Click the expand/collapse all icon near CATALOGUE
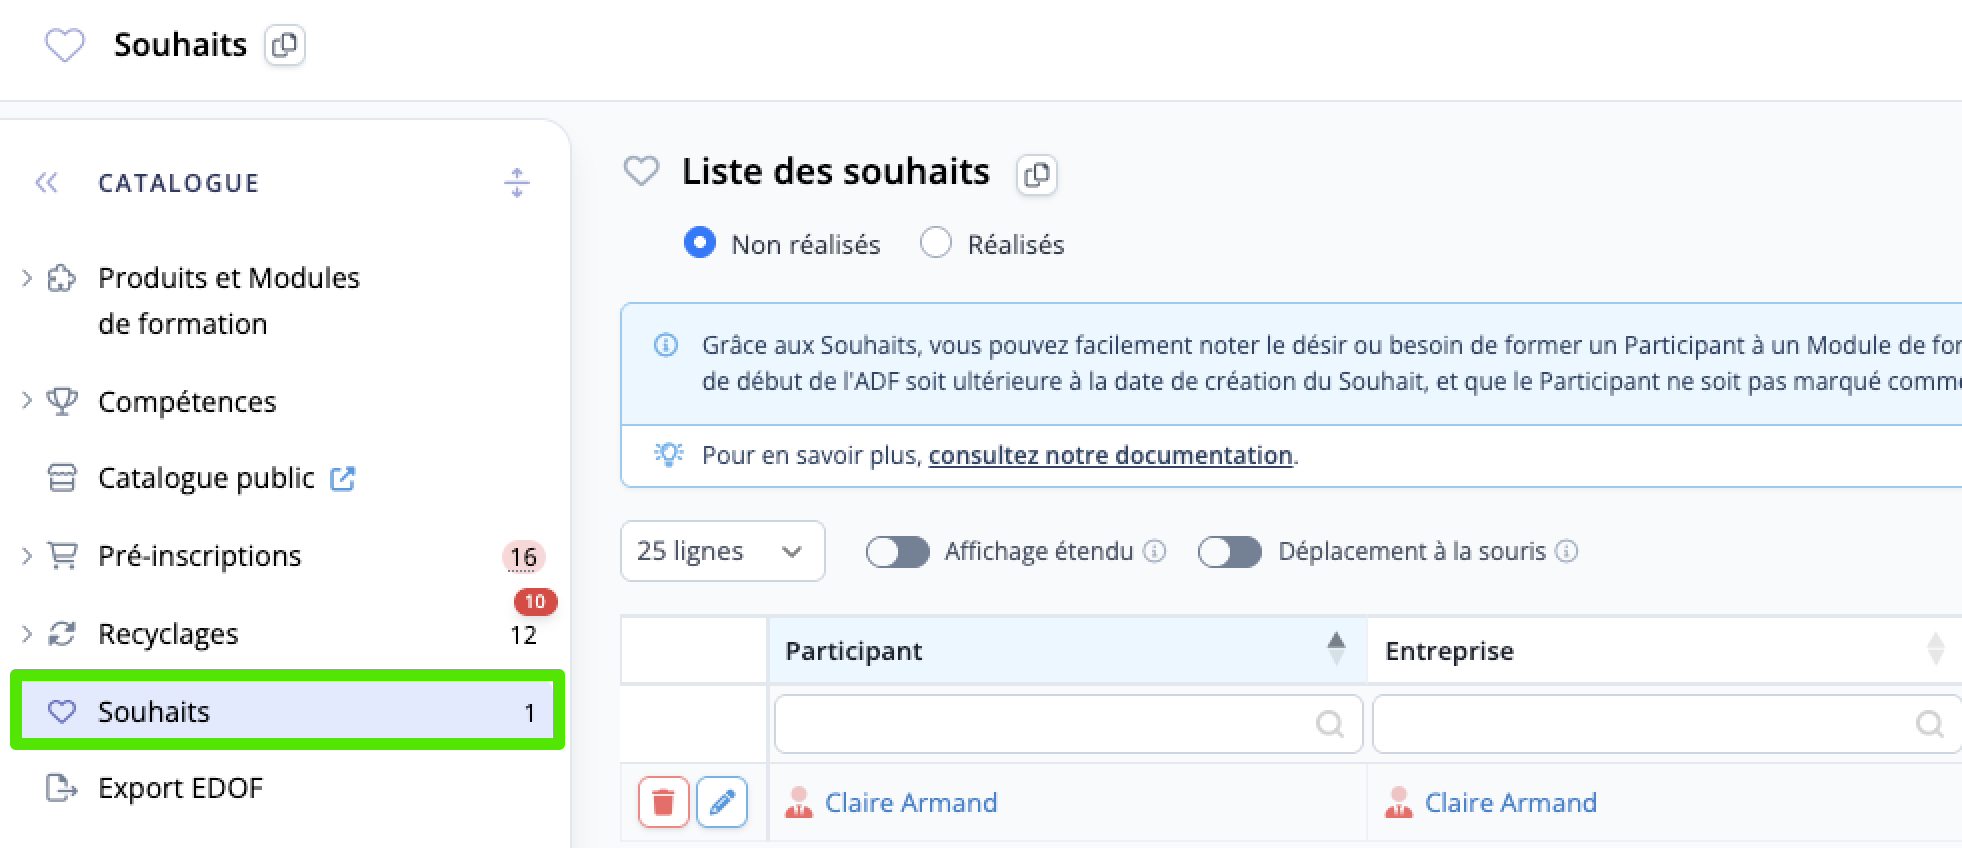This screenshot has width=1962, height=848. coord(517,182)
